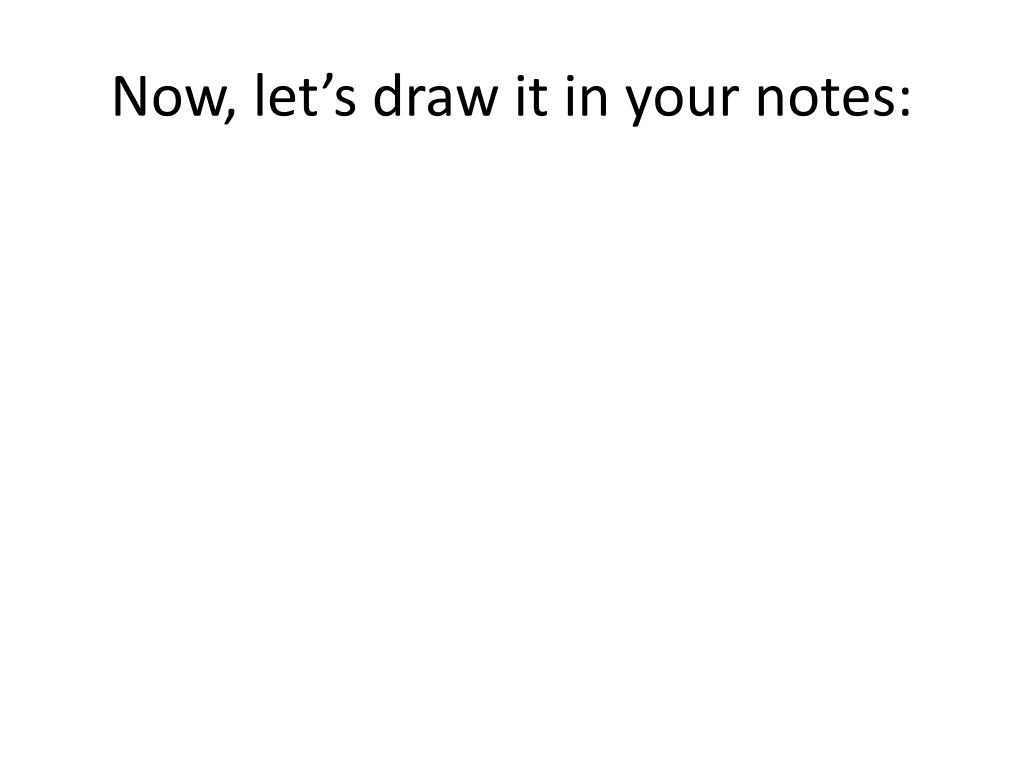The image size is (1024, 768).
Task: Click the letter n starting "notes"
Action: pos(772,101)
